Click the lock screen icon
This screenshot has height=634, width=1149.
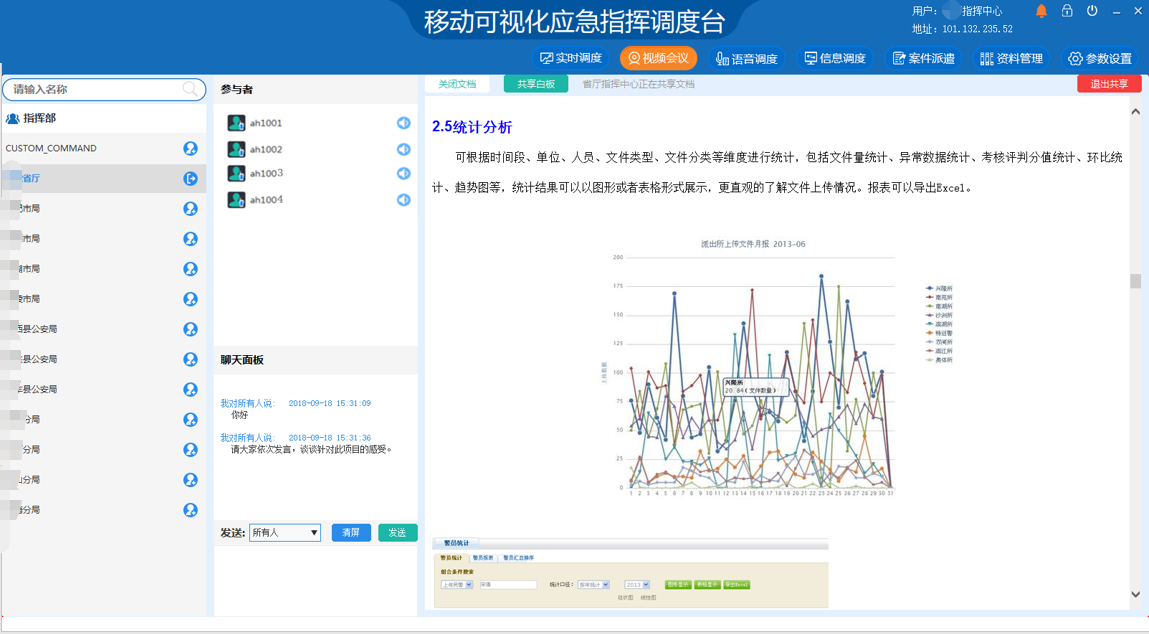tap(1067, 11)
